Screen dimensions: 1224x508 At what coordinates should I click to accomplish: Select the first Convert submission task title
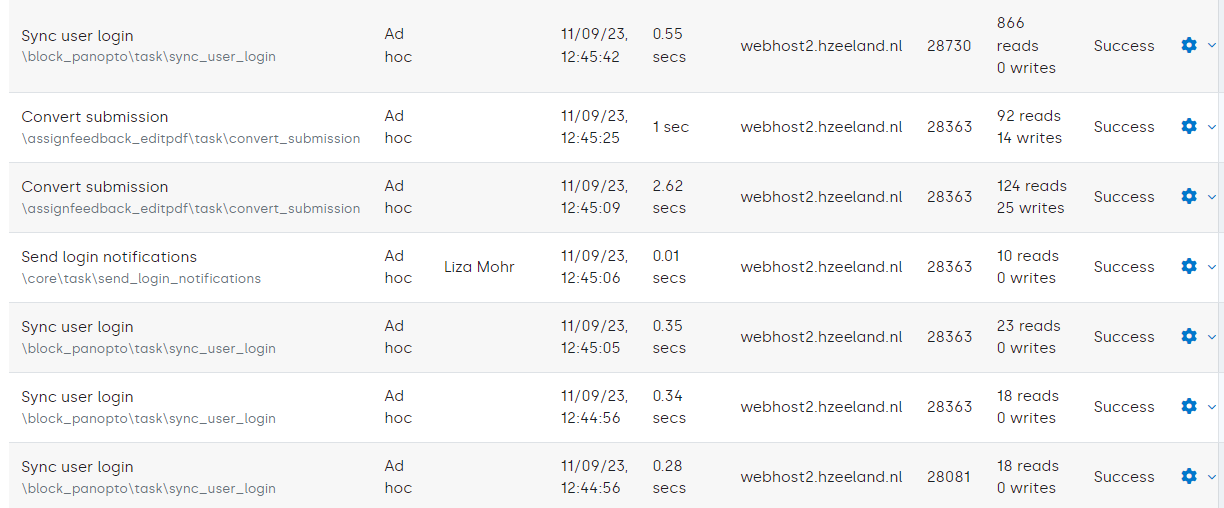pos(95,117)
